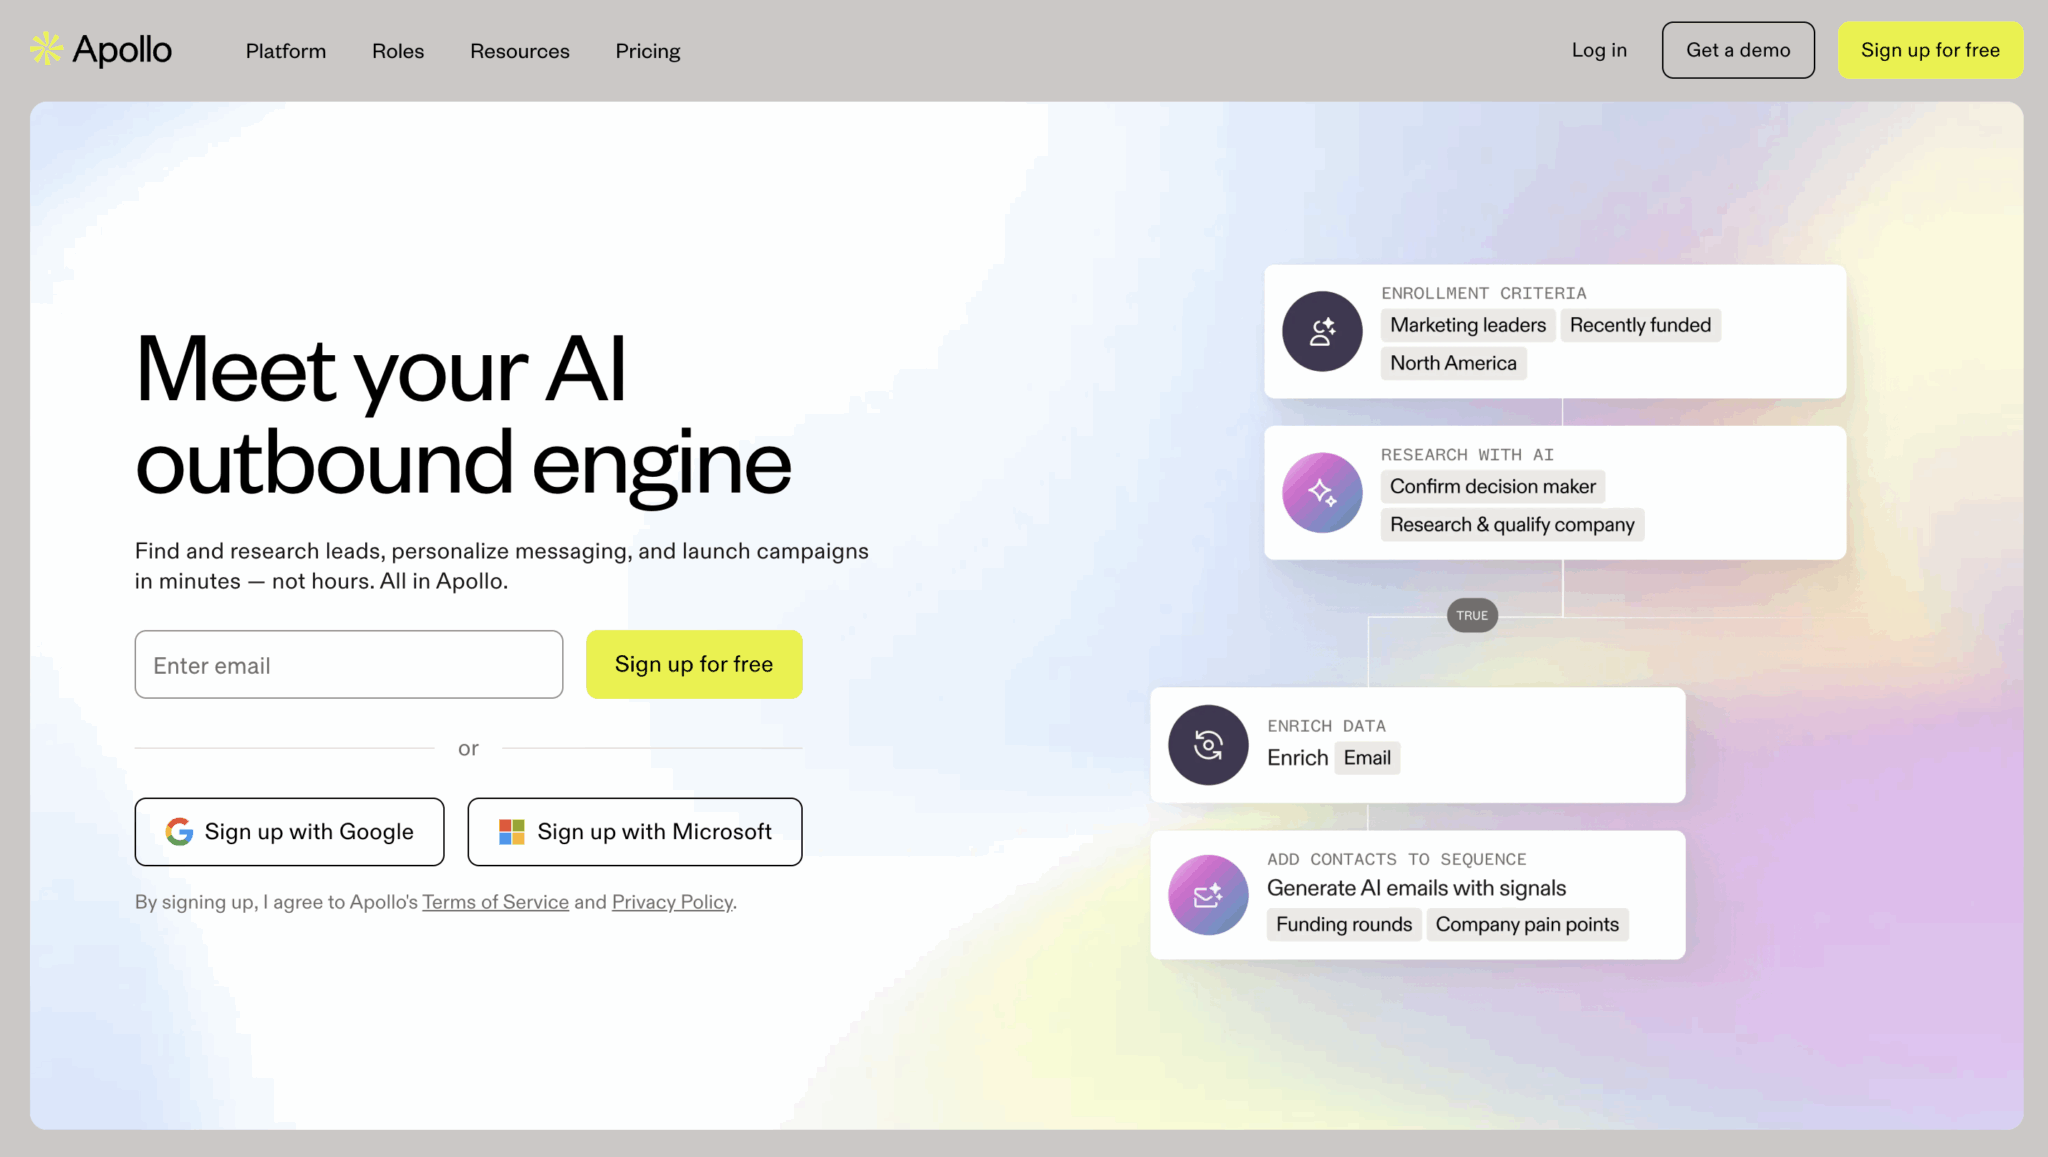Open the Privacy Policy link
This screenshot has height=1157, width=2048.
[672, 902]
